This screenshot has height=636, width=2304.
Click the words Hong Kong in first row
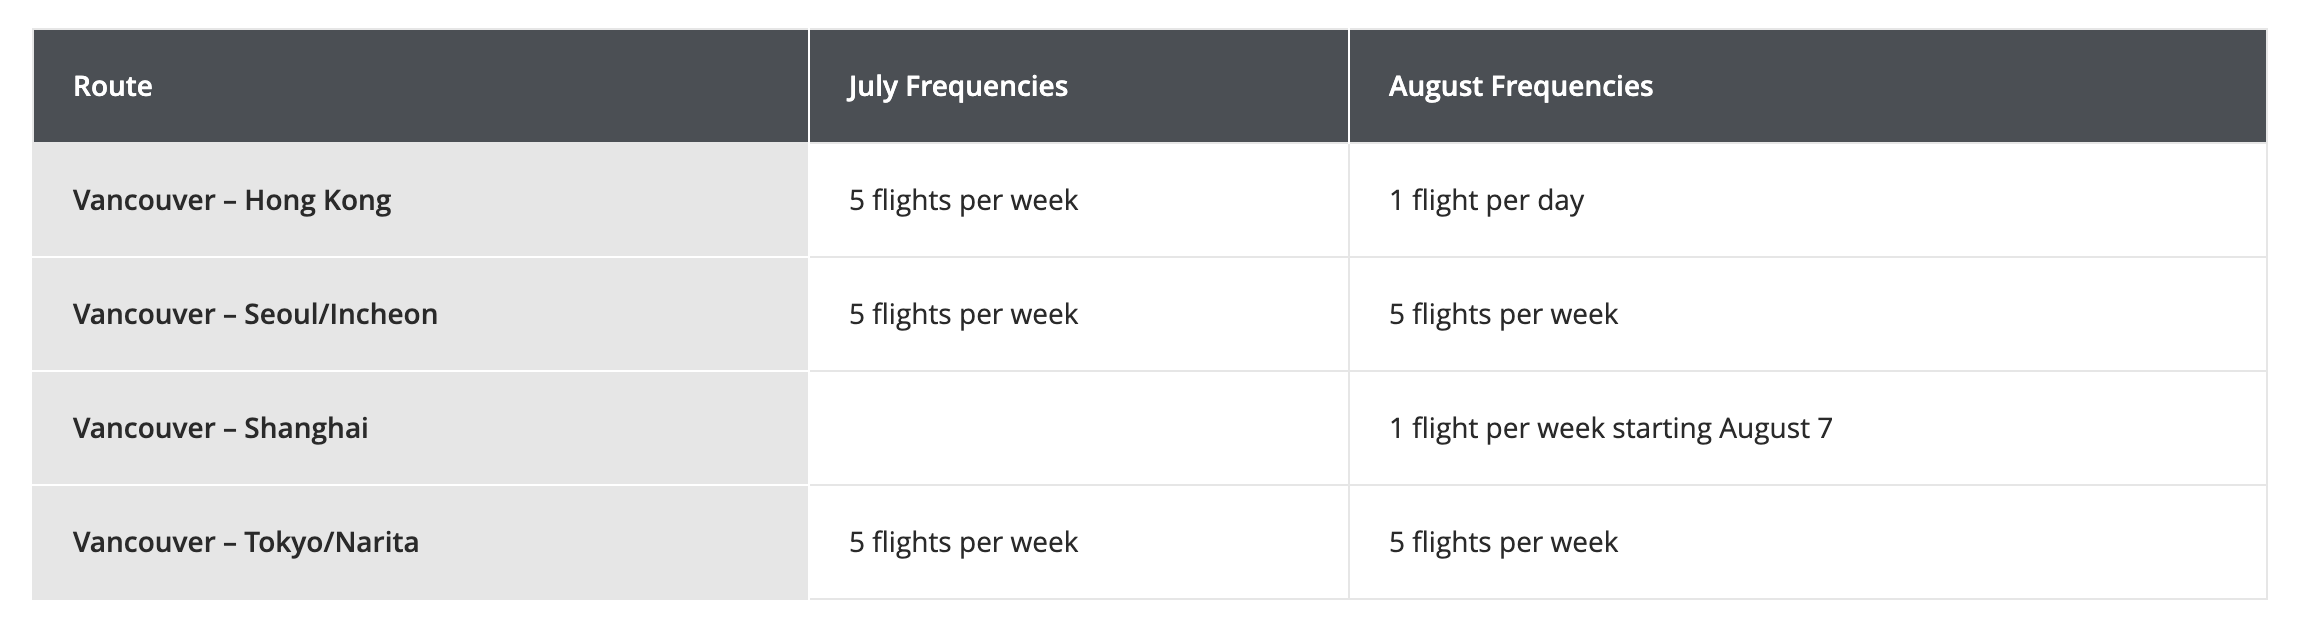coord(318,201)
